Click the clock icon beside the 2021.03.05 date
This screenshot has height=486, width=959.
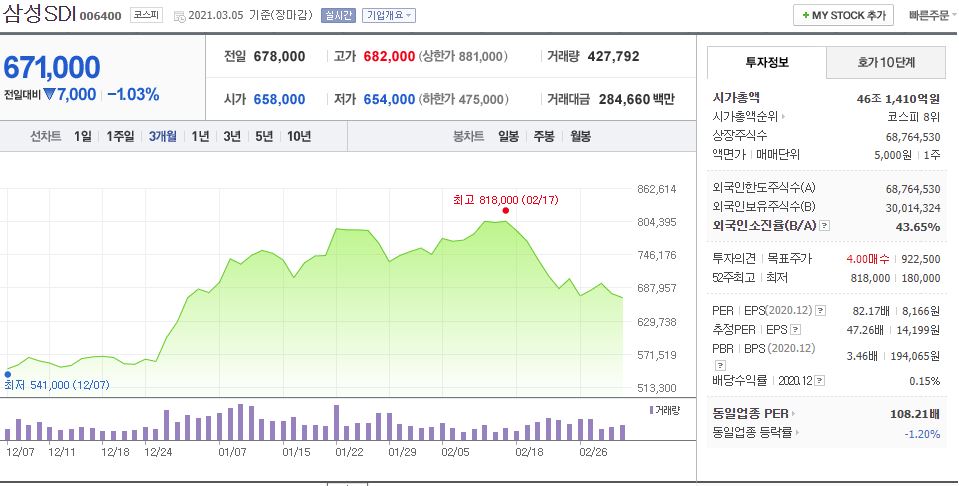tap(179, 17)
